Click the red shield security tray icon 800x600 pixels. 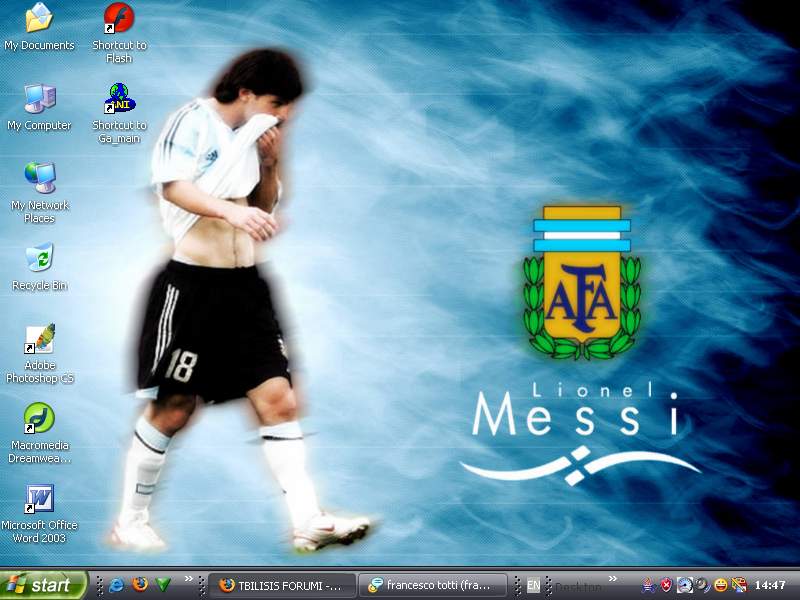point(666,585)
